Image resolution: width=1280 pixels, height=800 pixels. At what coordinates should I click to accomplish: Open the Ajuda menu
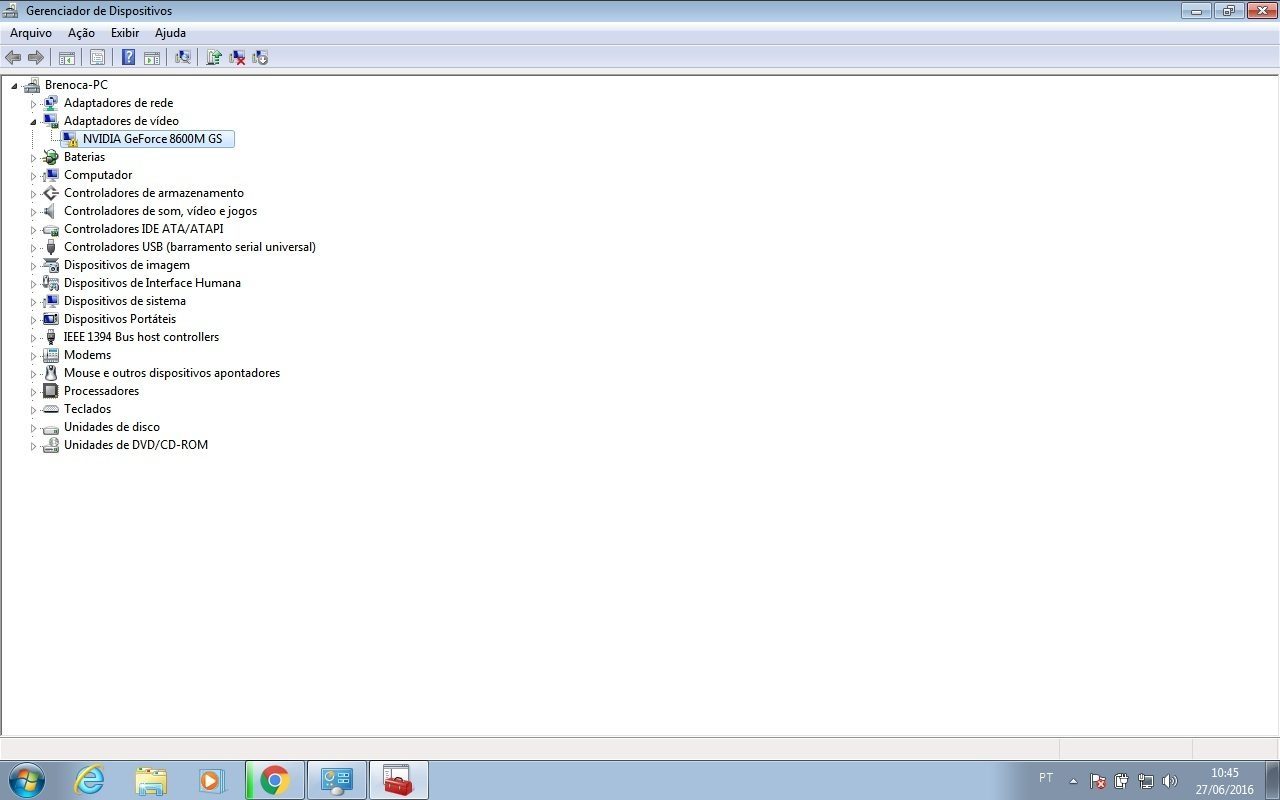click(x=170, y=33)
